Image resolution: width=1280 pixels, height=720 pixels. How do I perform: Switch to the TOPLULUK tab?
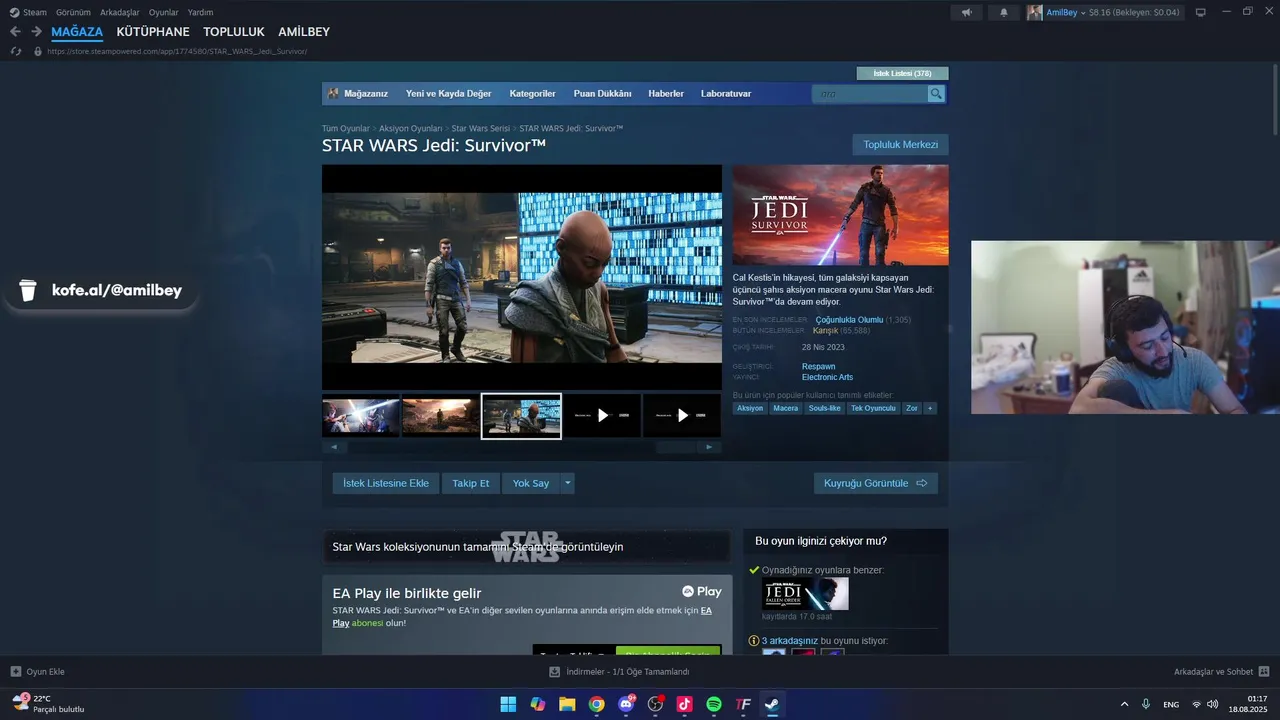234,32
